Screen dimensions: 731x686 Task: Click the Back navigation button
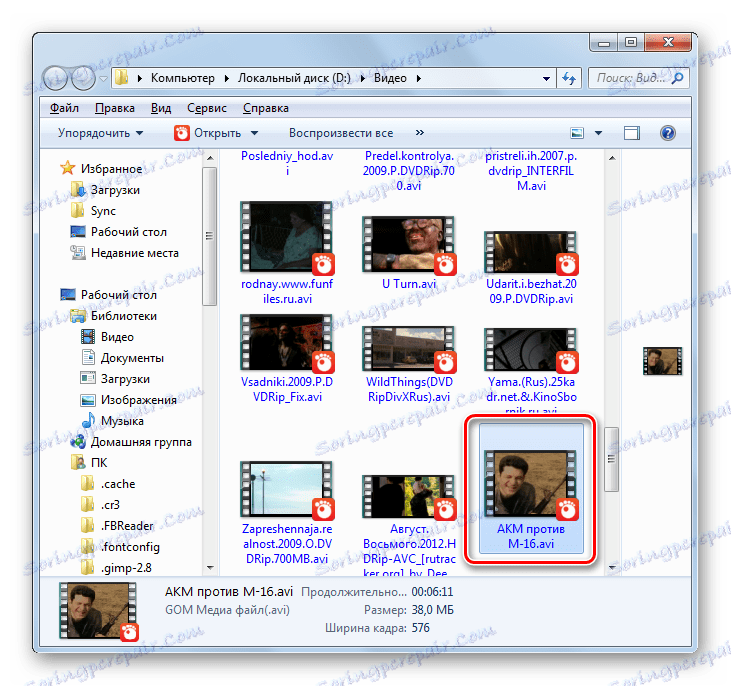point(55,78)
